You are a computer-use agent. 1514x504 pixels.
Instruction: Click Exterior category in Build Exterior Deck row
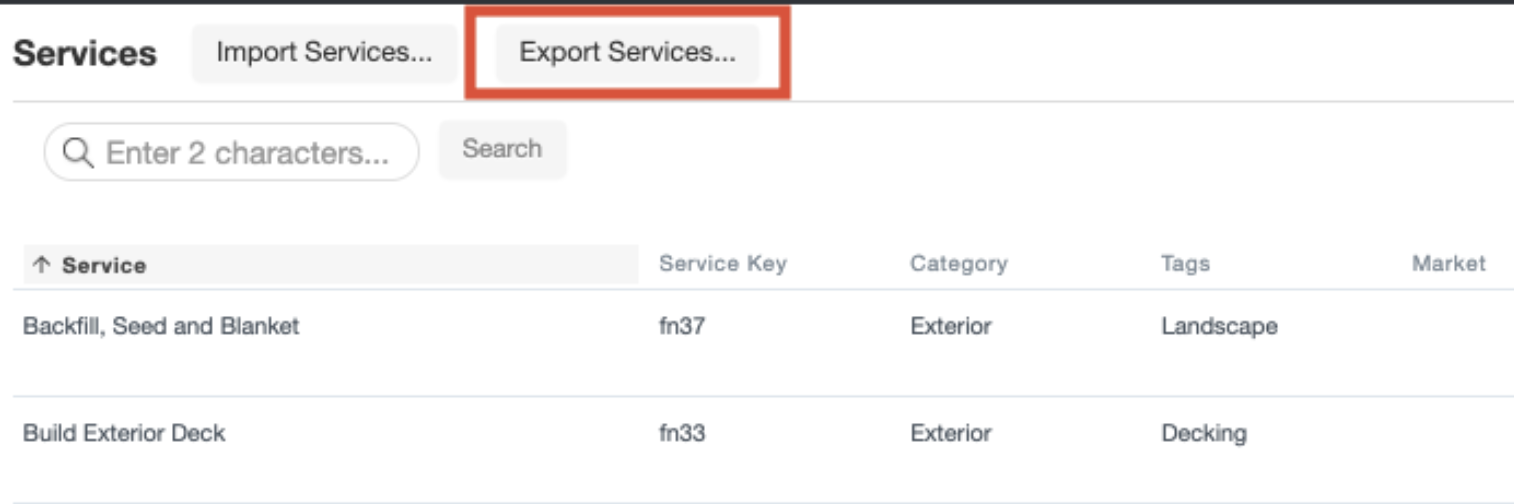[950, 433]
